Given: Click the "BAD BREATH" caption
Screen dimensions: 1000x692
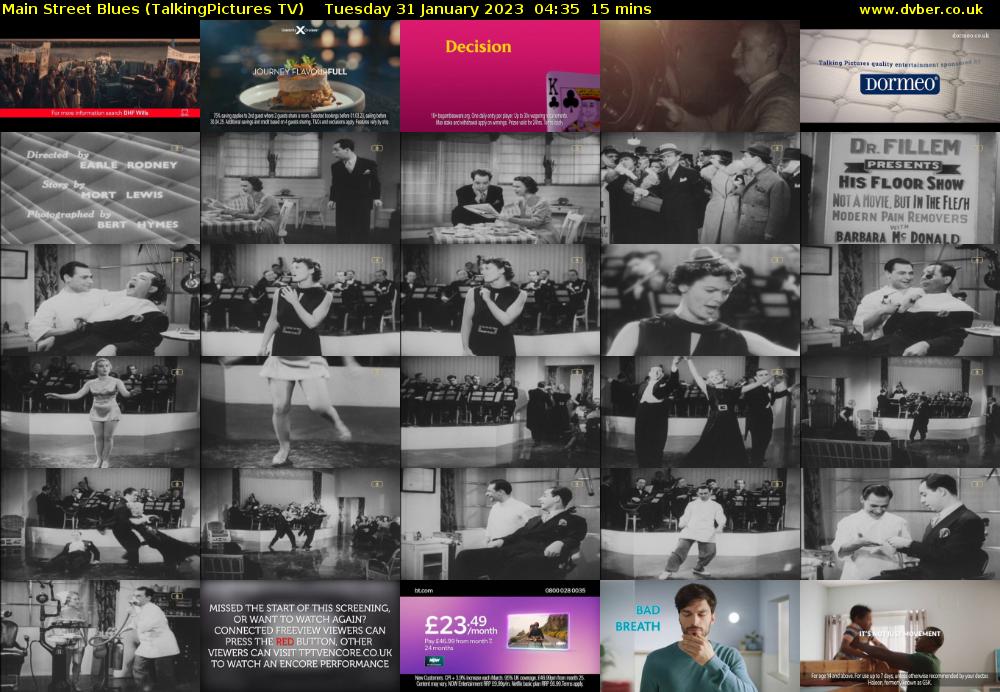Looking at the screenshot, I should click(638, 618).
